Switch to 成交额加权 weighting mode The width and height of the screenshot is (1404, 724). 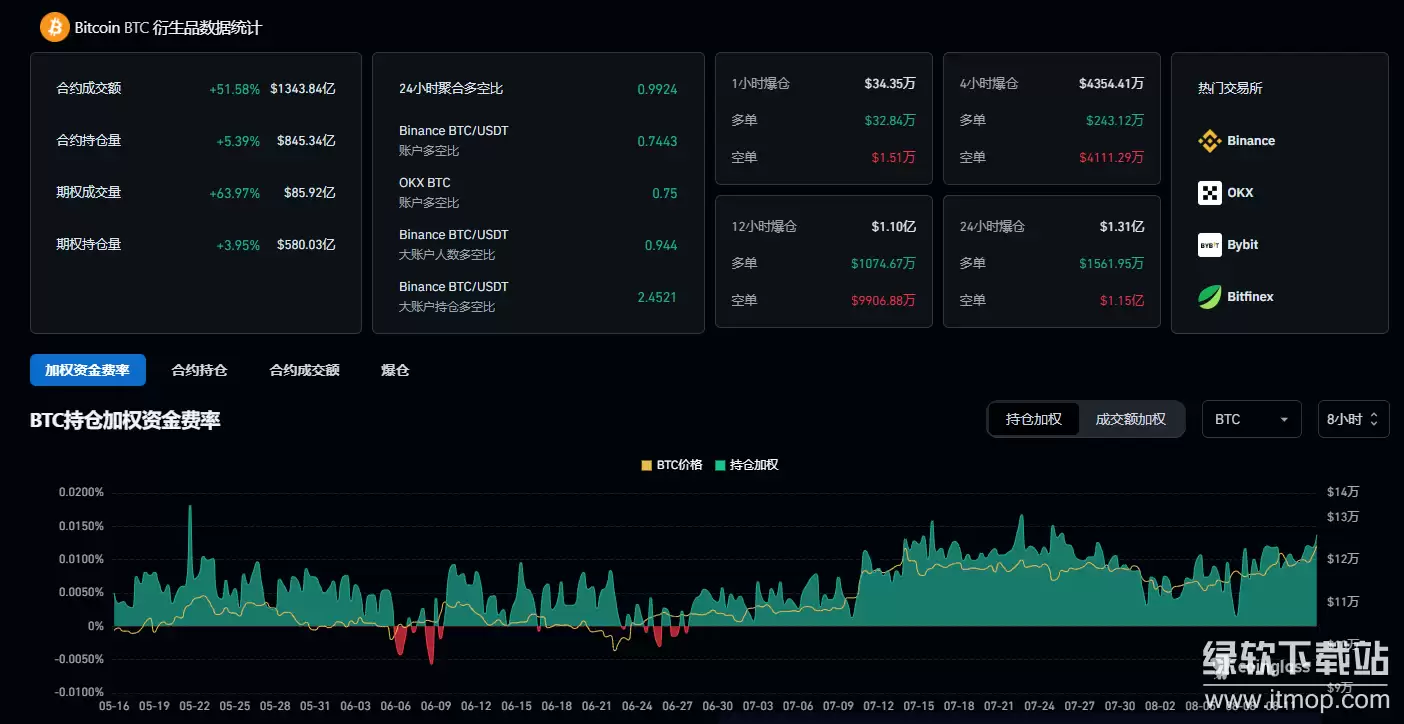coord(1131,419)
